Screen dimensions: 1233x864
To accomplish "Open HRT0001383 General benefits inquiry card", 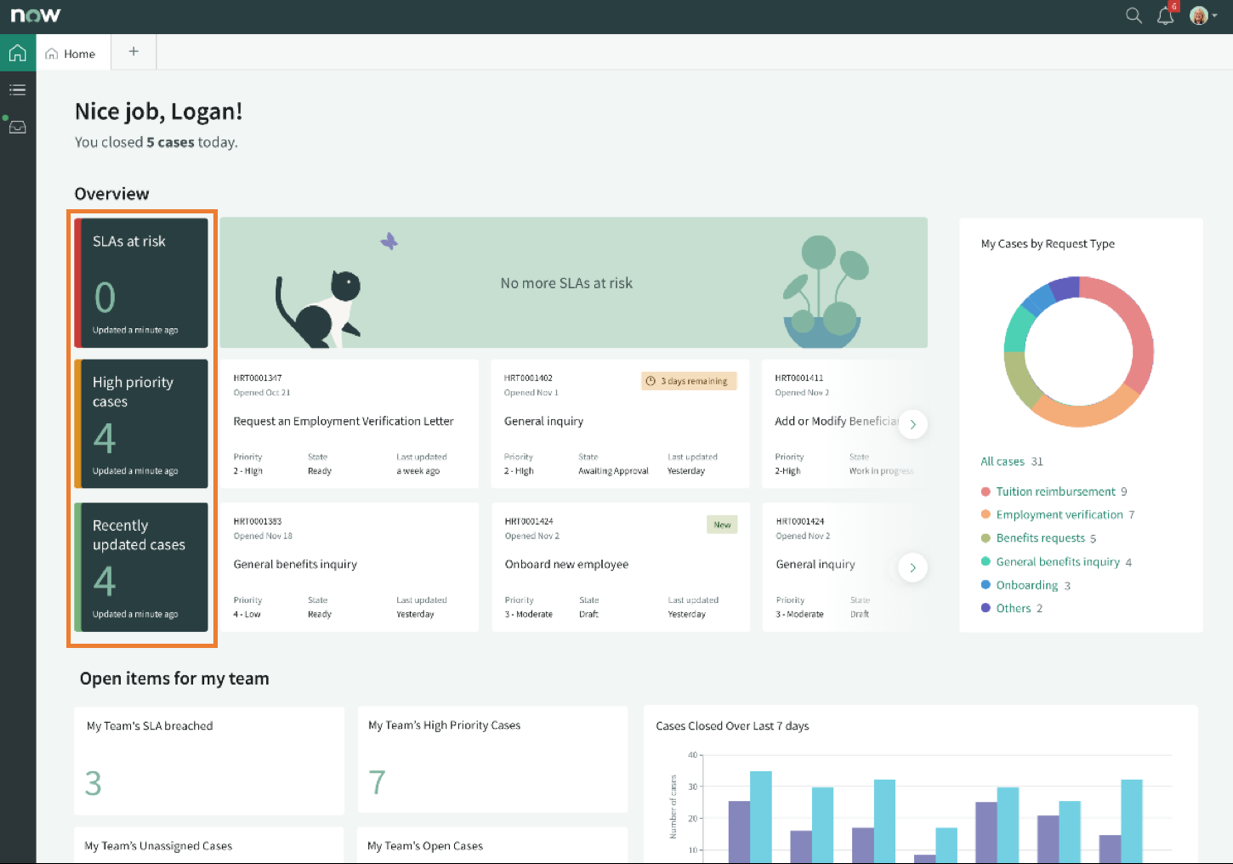I will [x=349, y=567].
